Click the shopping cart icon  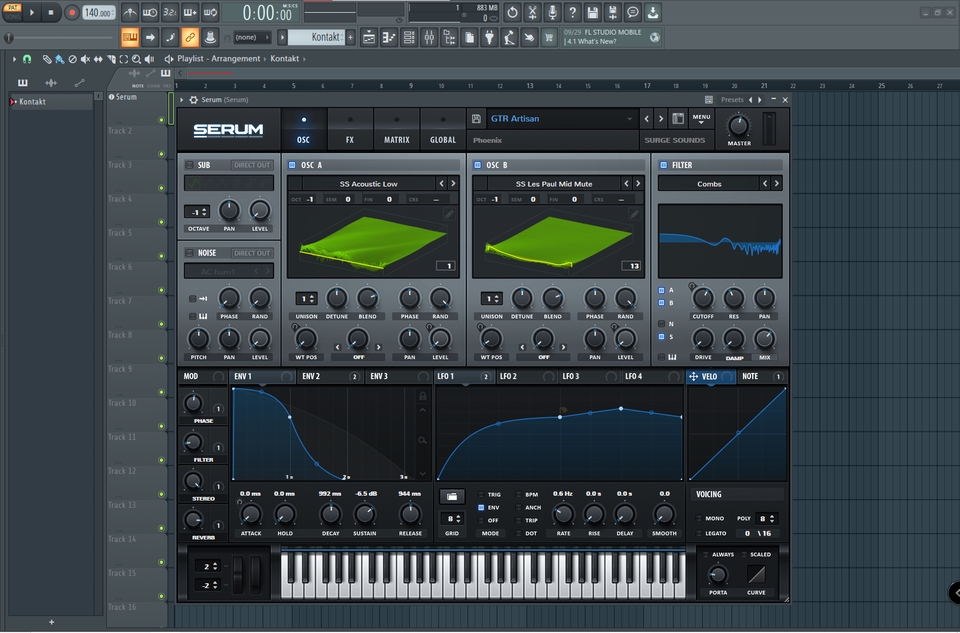[549, 38]
